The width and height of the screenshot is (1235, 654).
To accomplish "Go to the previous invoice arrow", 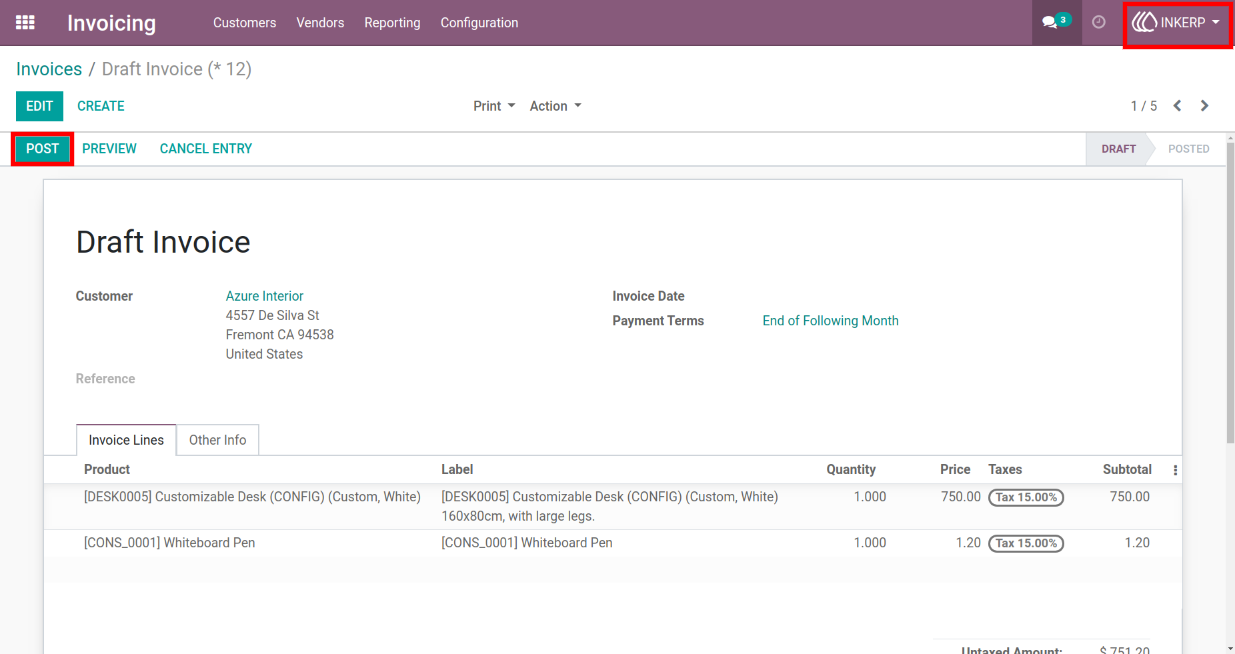I will [x=1177, y=106].
